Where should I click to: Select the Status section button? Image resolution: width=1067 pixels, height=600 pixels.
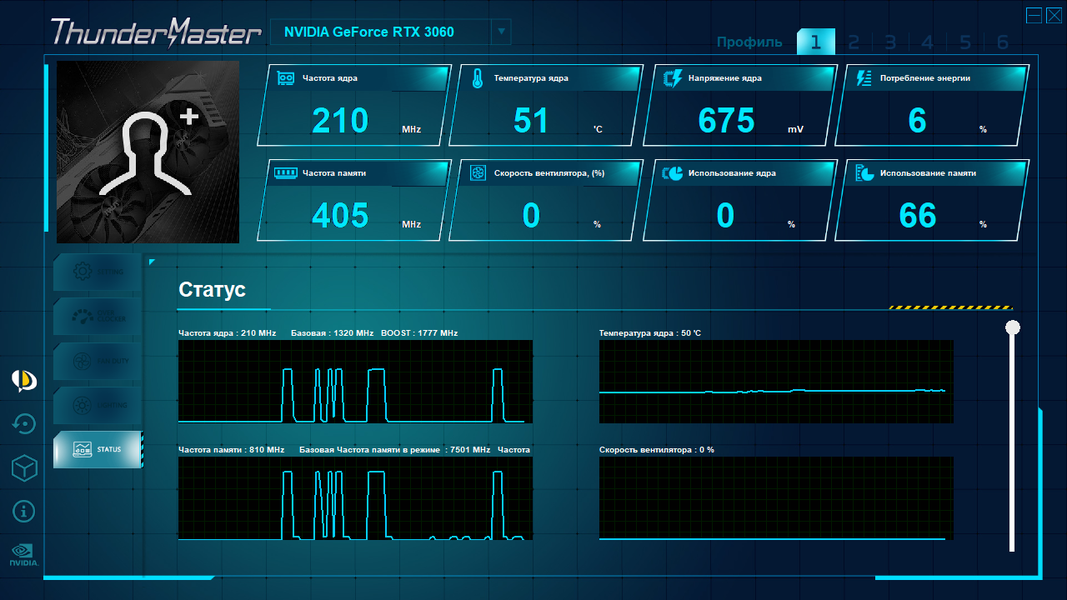pyautogui.click(x=98, y=450)
